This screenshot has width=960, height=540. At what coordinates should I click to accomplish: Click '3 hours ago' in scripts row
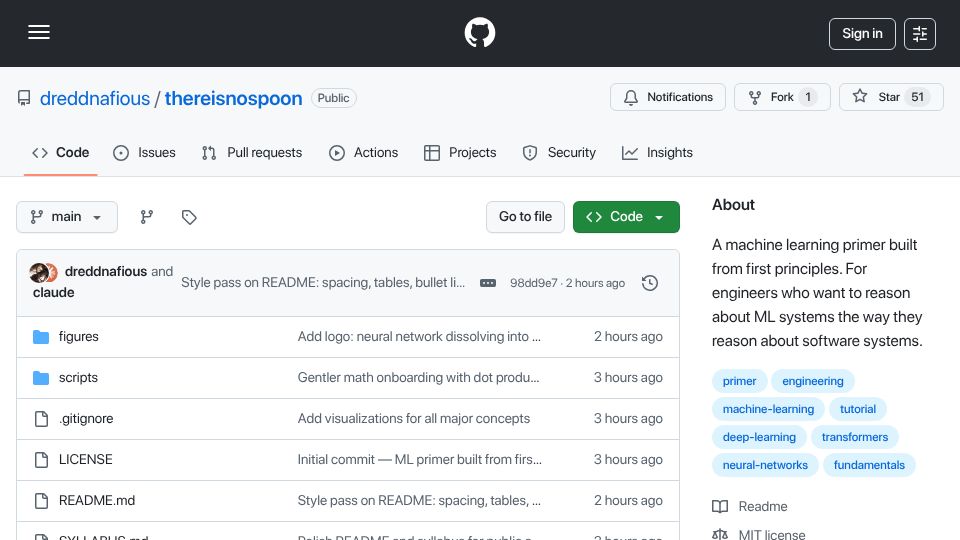628,378
